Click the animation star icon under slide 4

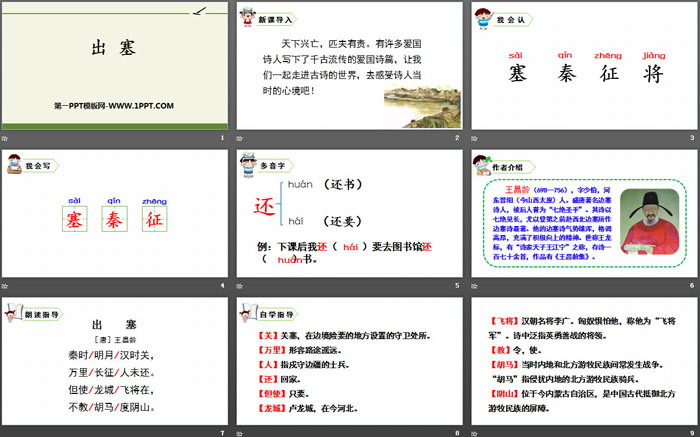(4, 286)
